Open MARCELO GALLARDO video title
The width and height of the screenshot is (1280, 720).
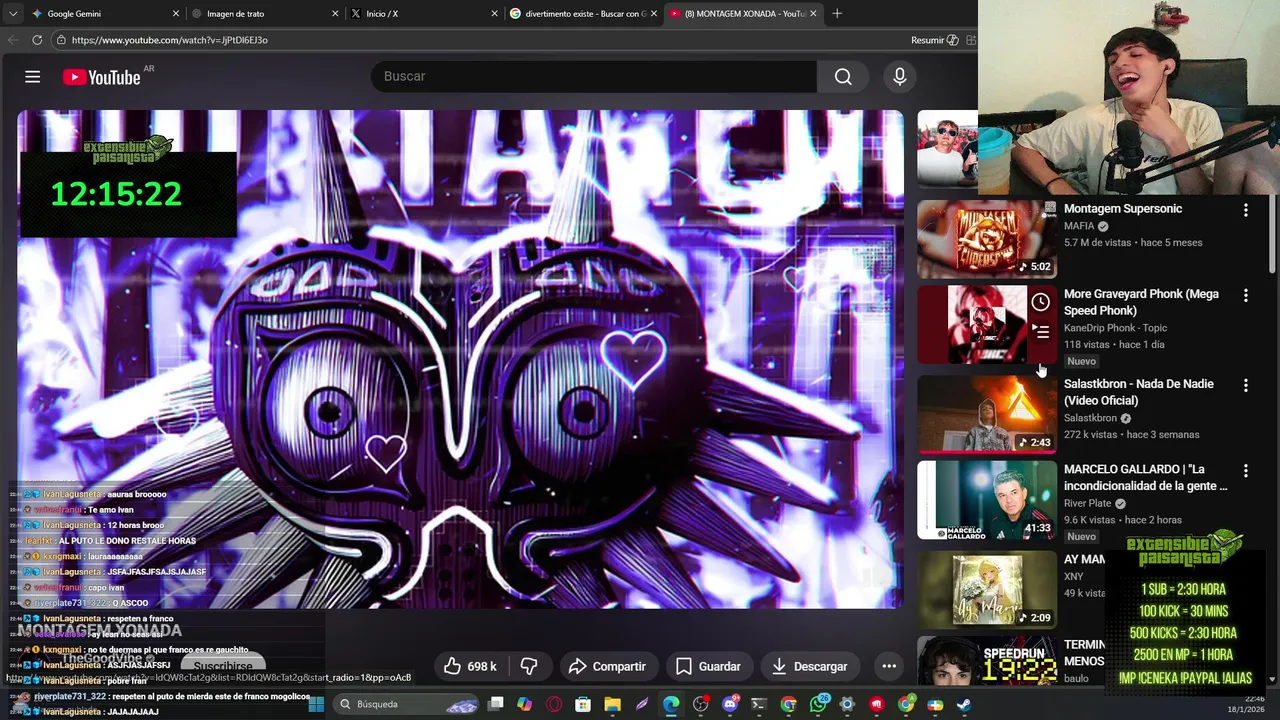point(1145,477)
